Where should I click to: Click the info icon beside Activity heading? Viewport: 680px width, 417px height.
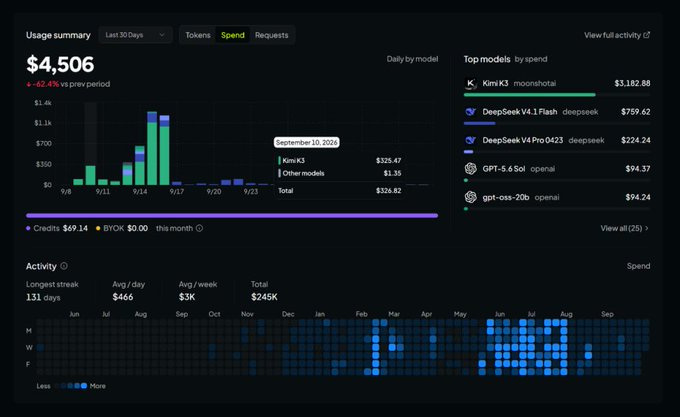[x=64, y=266]
